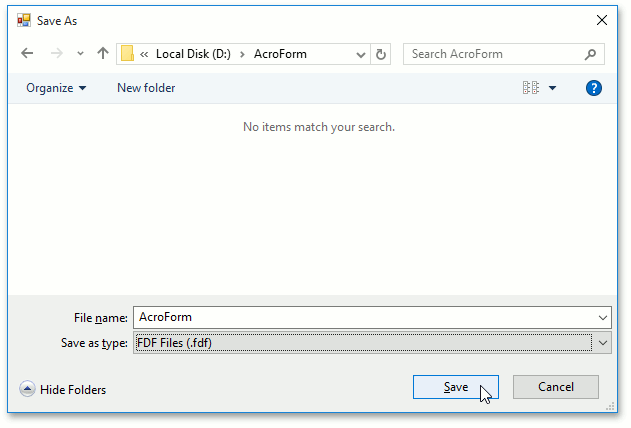Expand the address bar history dropdown
631x428 pixels.
click(359, 54)
